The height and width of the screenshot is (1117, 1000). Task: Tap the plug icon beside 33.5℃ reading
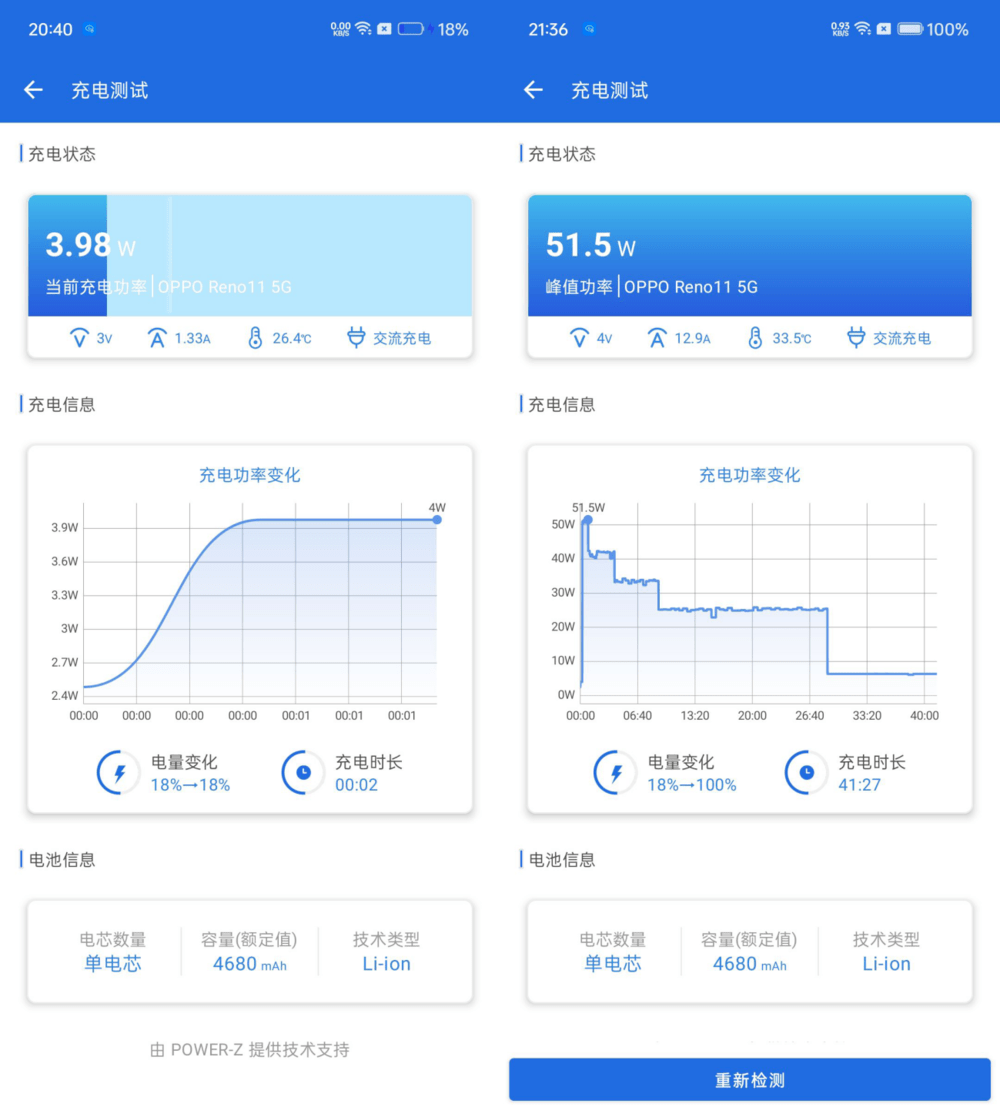click(856, 338)
